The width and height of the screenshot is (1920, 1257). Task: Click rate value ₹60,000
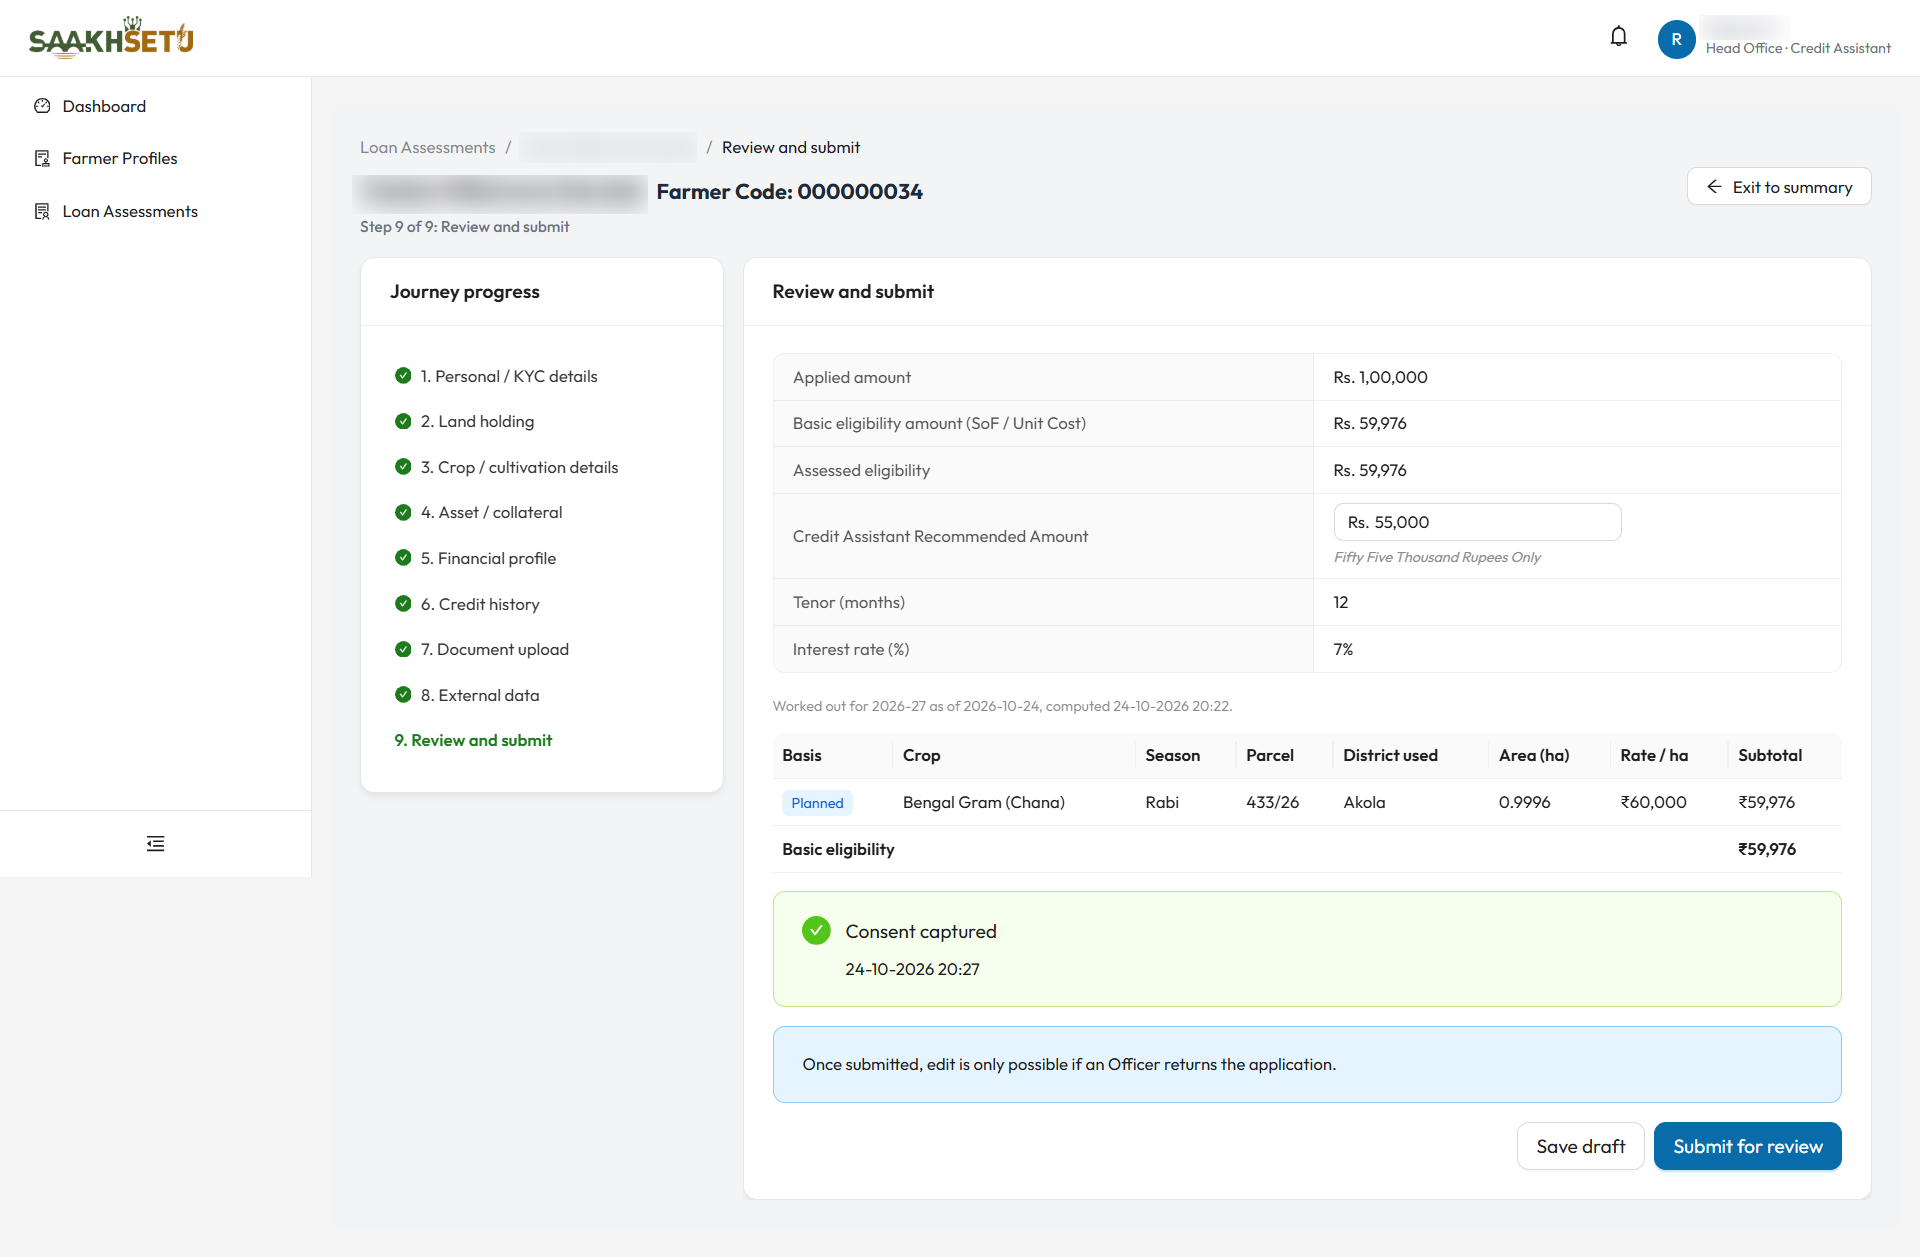pos(1653,802)
